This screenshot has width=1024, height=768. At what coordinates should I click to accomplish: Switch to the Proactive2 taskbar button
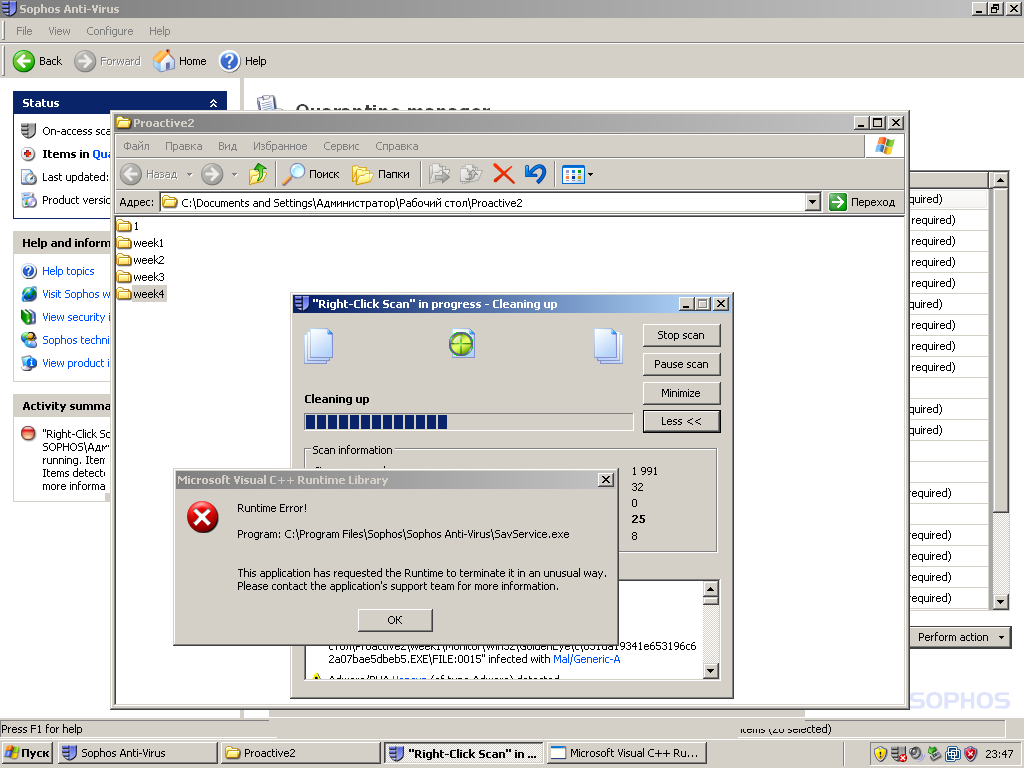(x=300, y=753)
